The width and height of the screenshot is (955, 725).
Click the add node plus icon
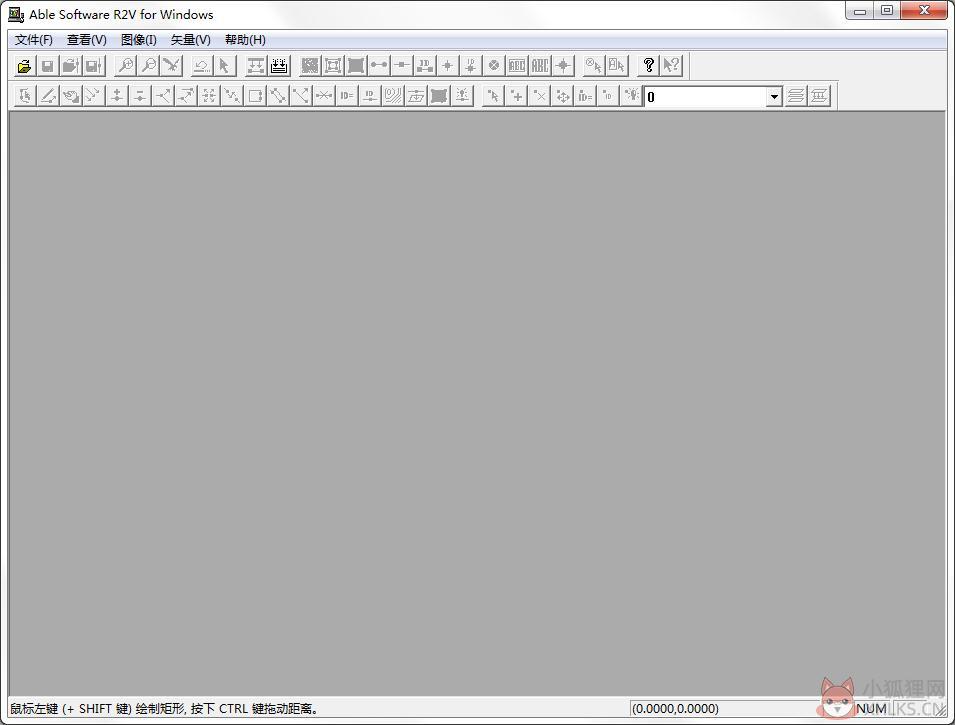[x=117, y=96]
